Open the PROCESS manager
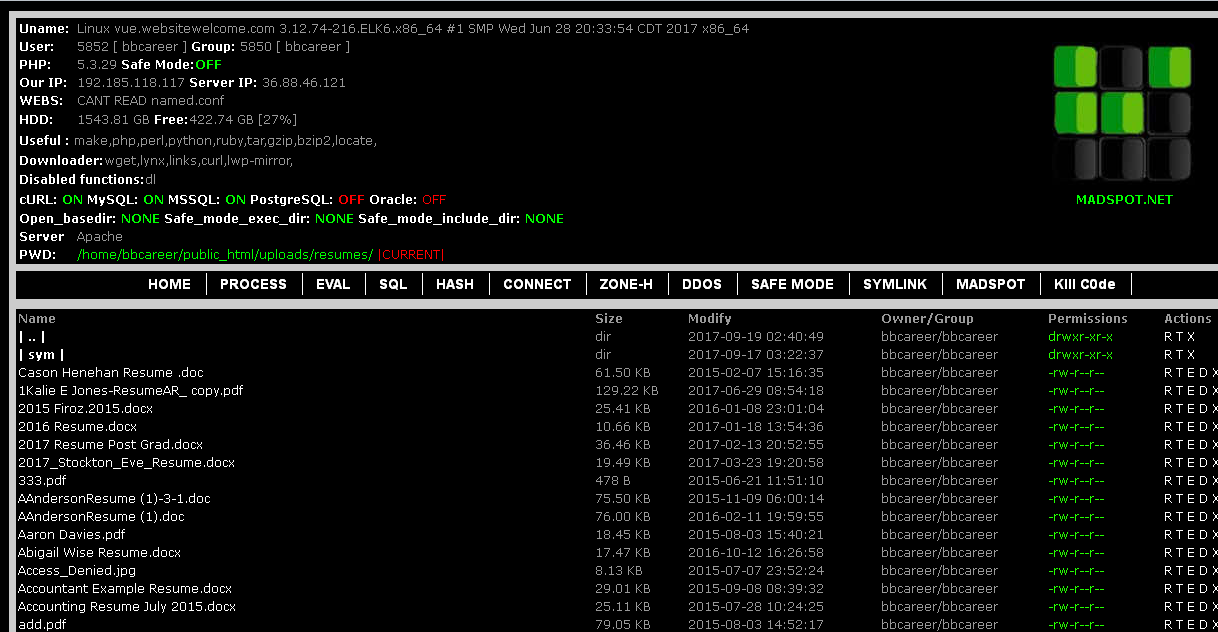This screenshot has height=632, width=1218. click(253, 284)
